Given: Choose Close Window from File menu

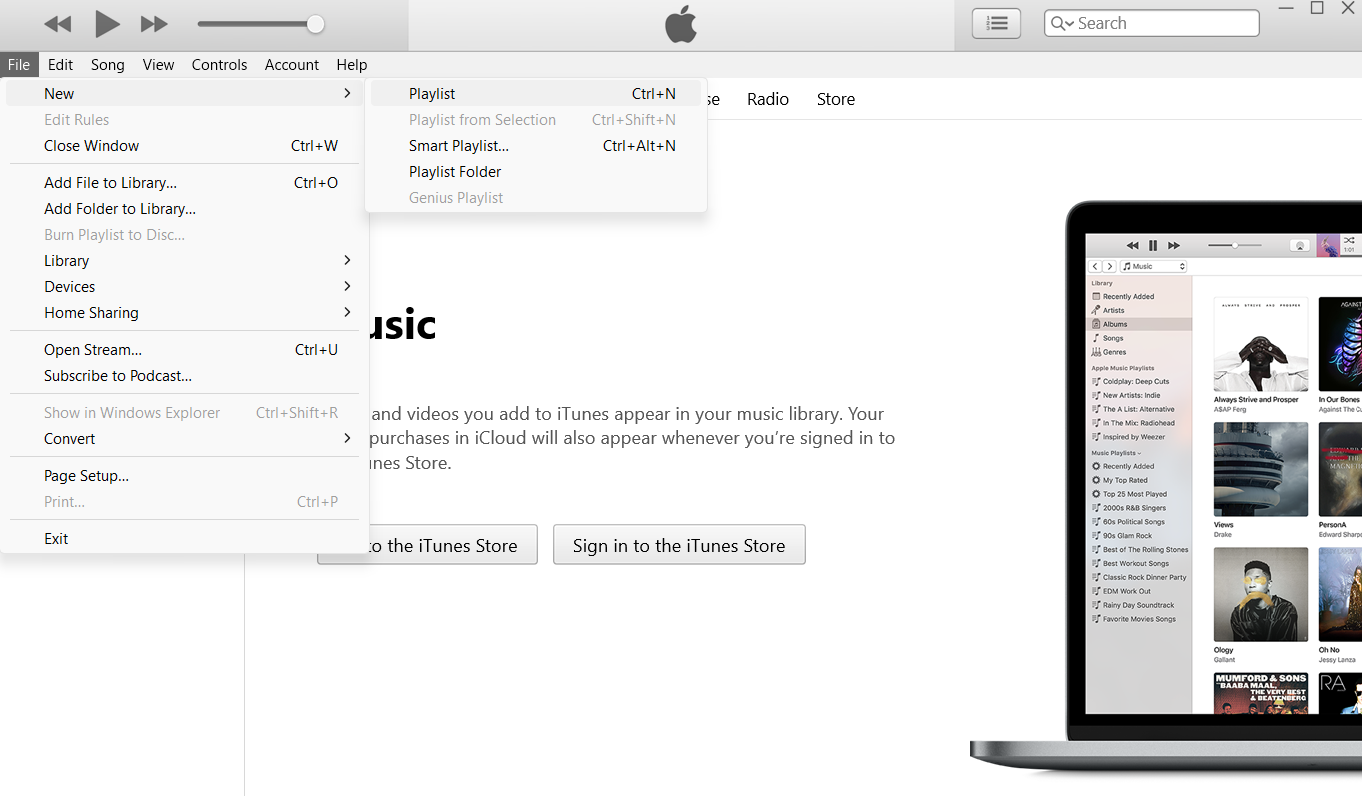Looking at the screenshot, I should coord(184,145).
